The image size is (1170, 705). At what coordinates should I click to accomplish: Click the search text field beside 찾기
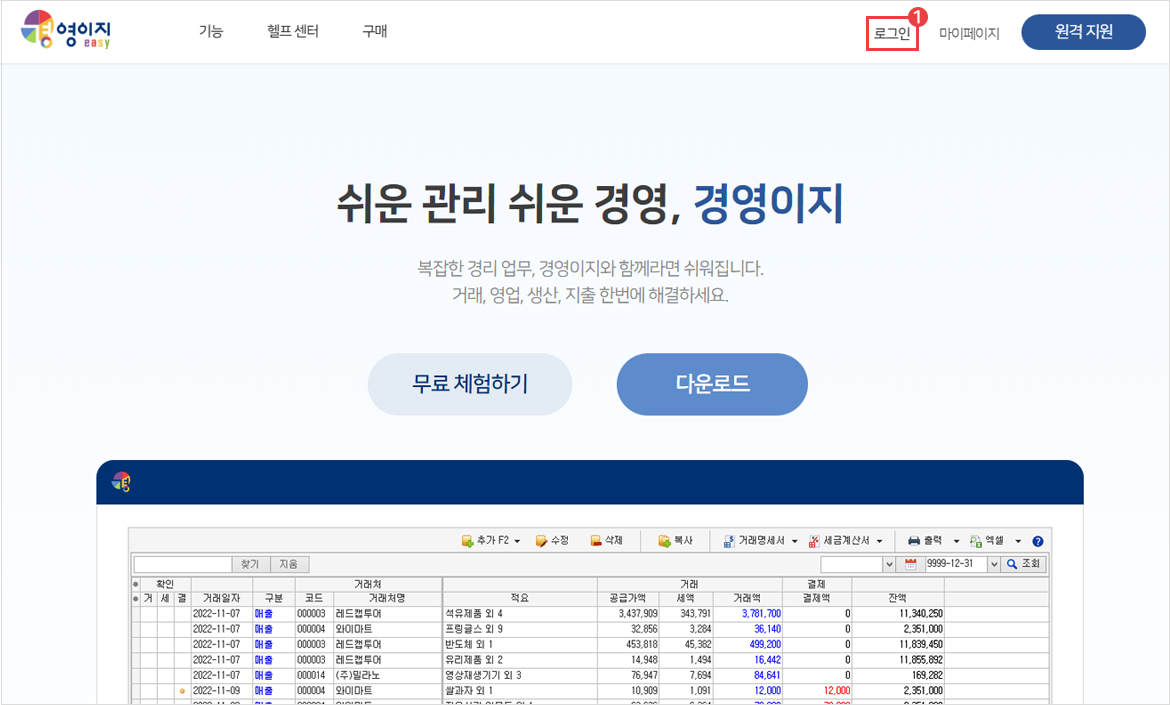click(x=183, y=564)
